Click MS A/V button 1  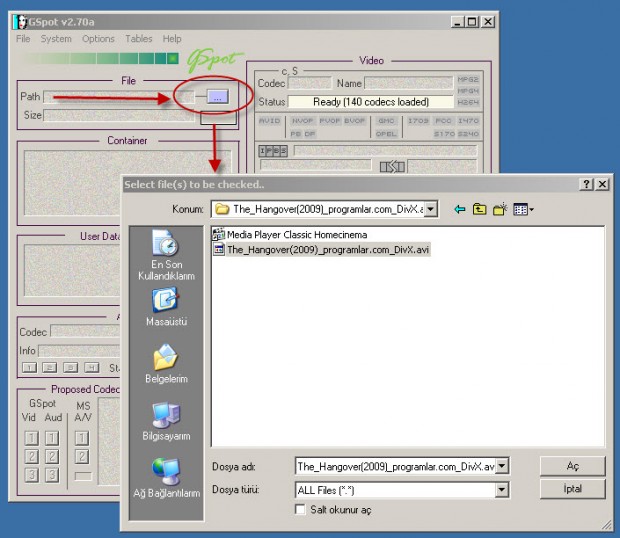tap(82, 438)
